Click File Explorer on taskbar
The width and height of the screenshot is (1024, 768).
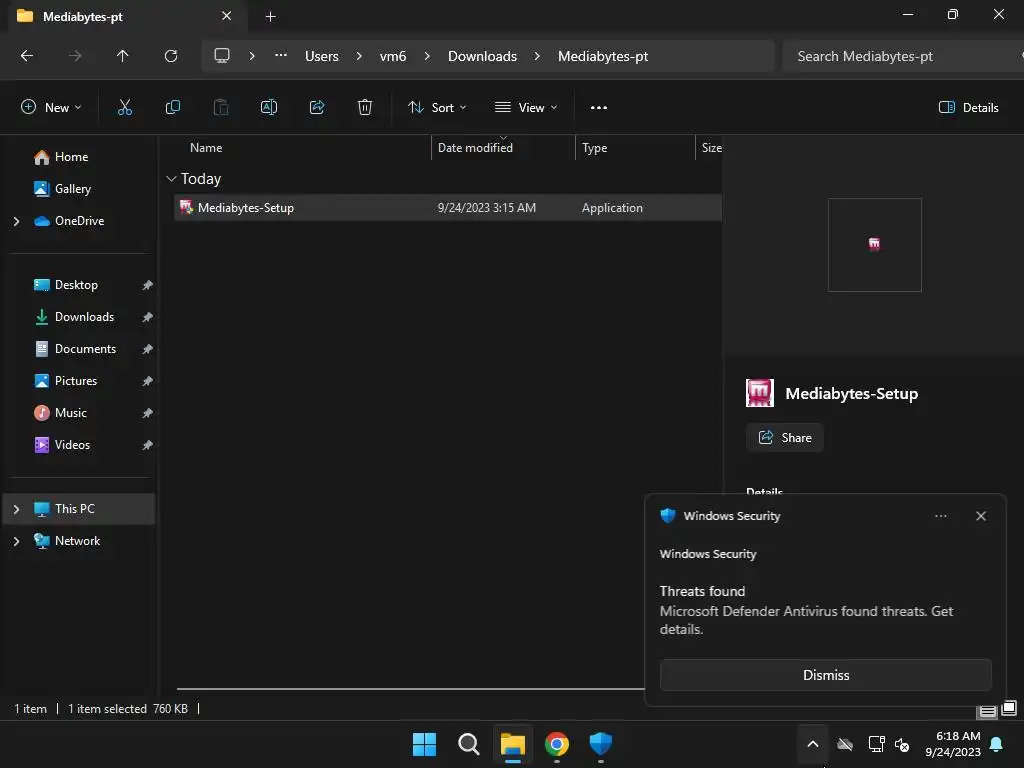(x=513, y=744)
